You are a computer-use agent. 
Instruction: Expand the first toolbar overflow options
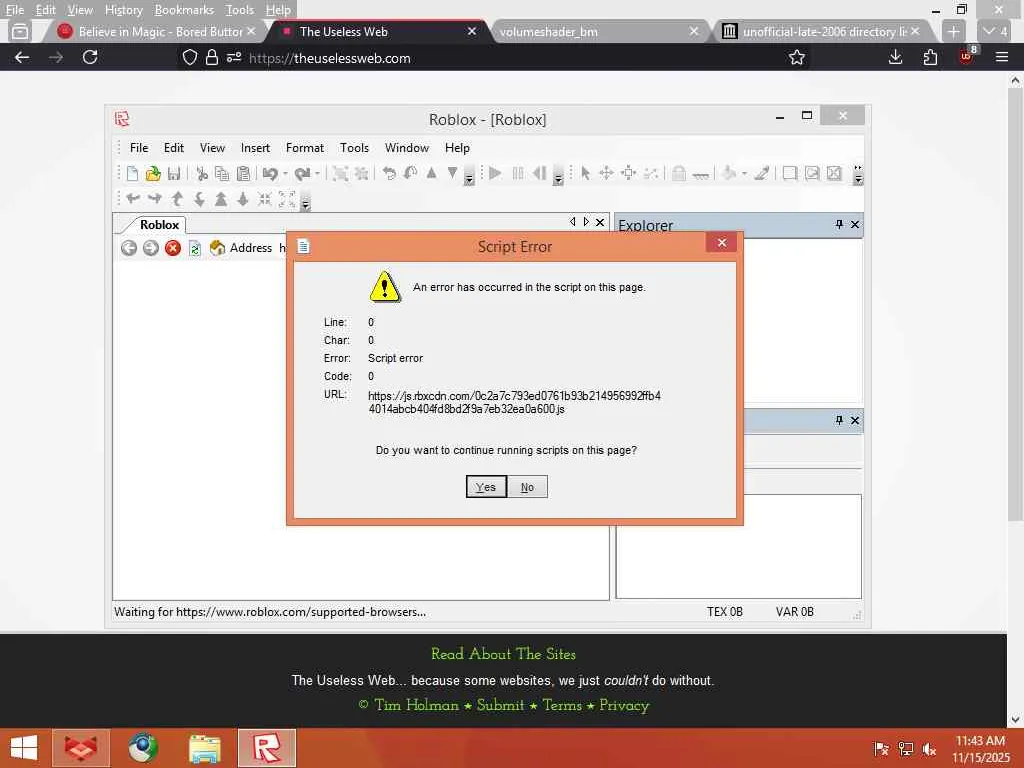[469, 176]
